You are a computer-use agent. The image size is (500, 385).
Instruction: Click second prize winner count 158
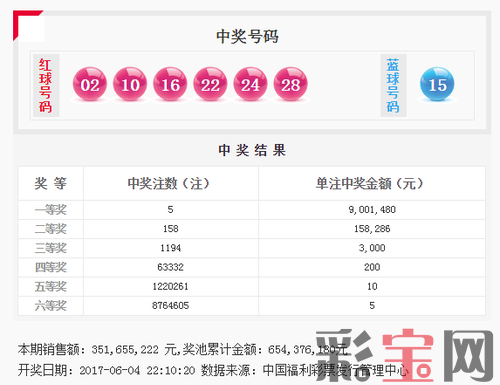(171, 229)
